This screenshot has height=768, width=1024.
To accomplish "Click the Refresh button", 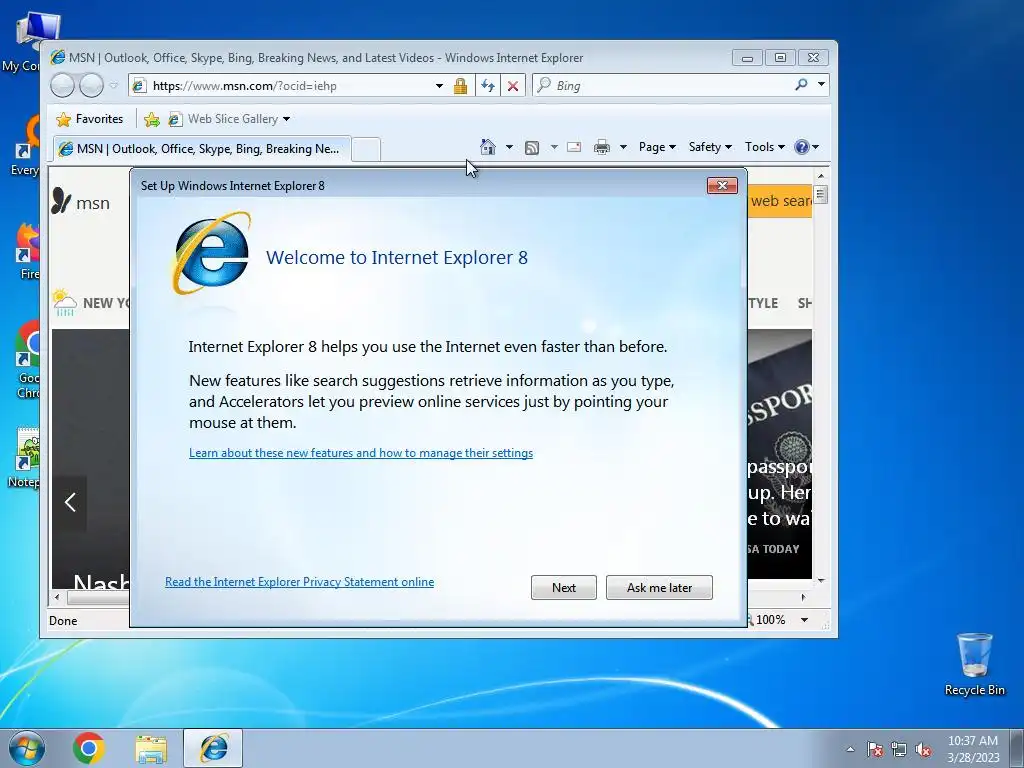I will (488, 86).
